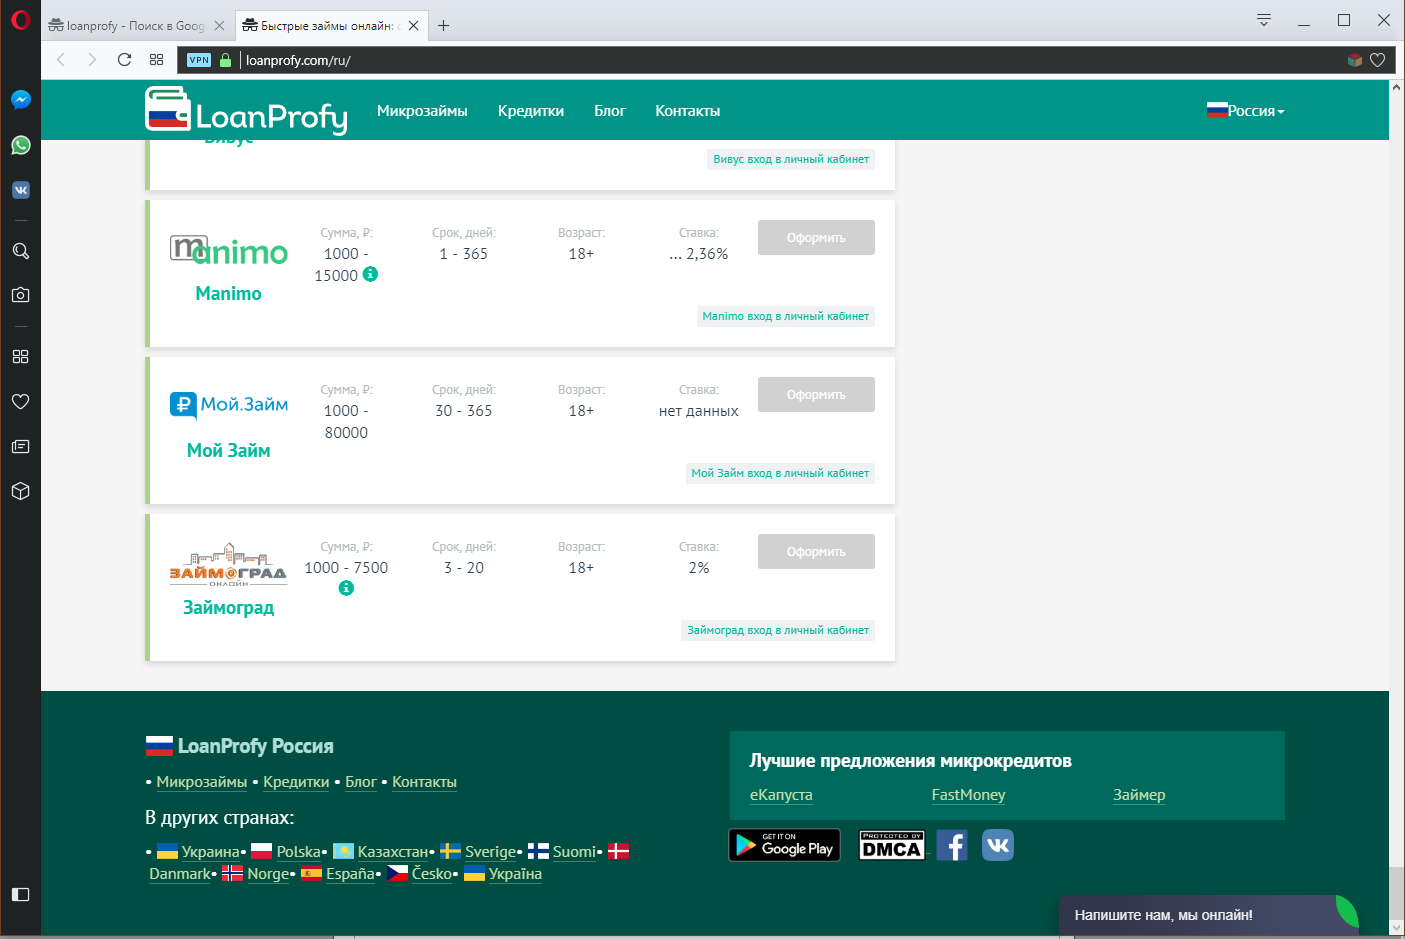Screen dimensions: 1405x939
Task: Open the Кредитки header menu item
Action: (x=531, y=111)
